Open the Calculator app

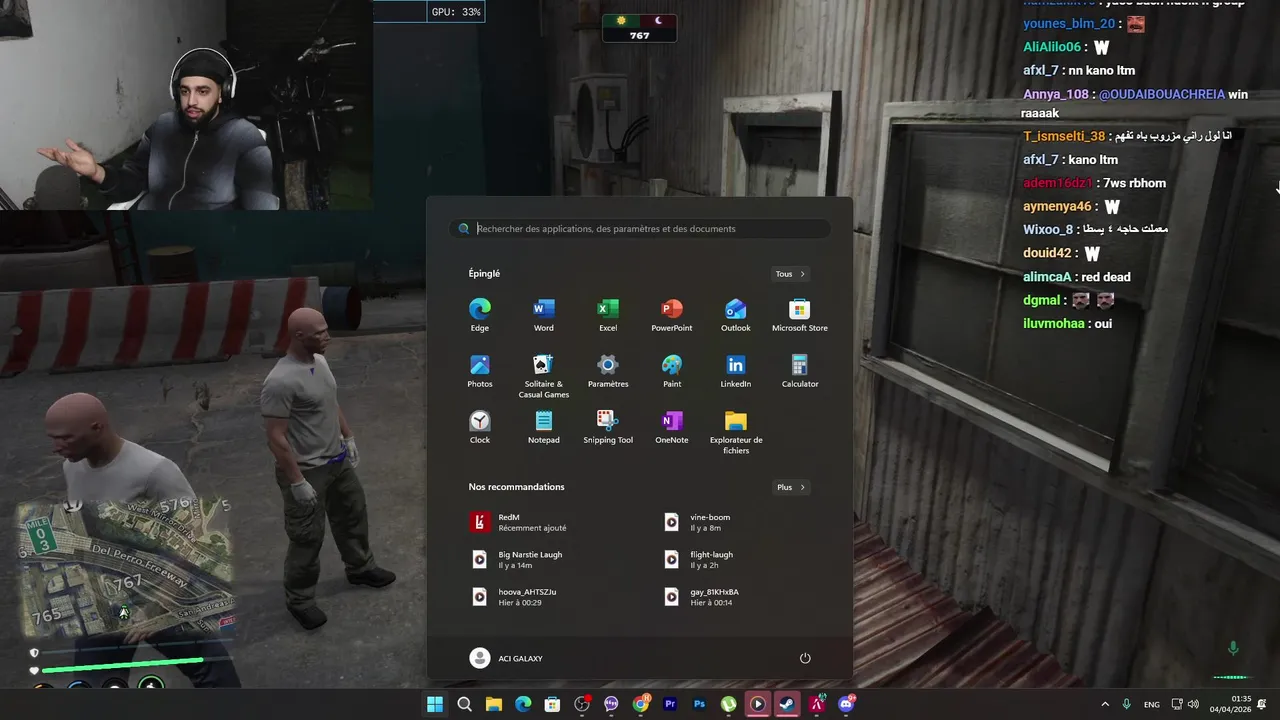(x=800, y=371)
